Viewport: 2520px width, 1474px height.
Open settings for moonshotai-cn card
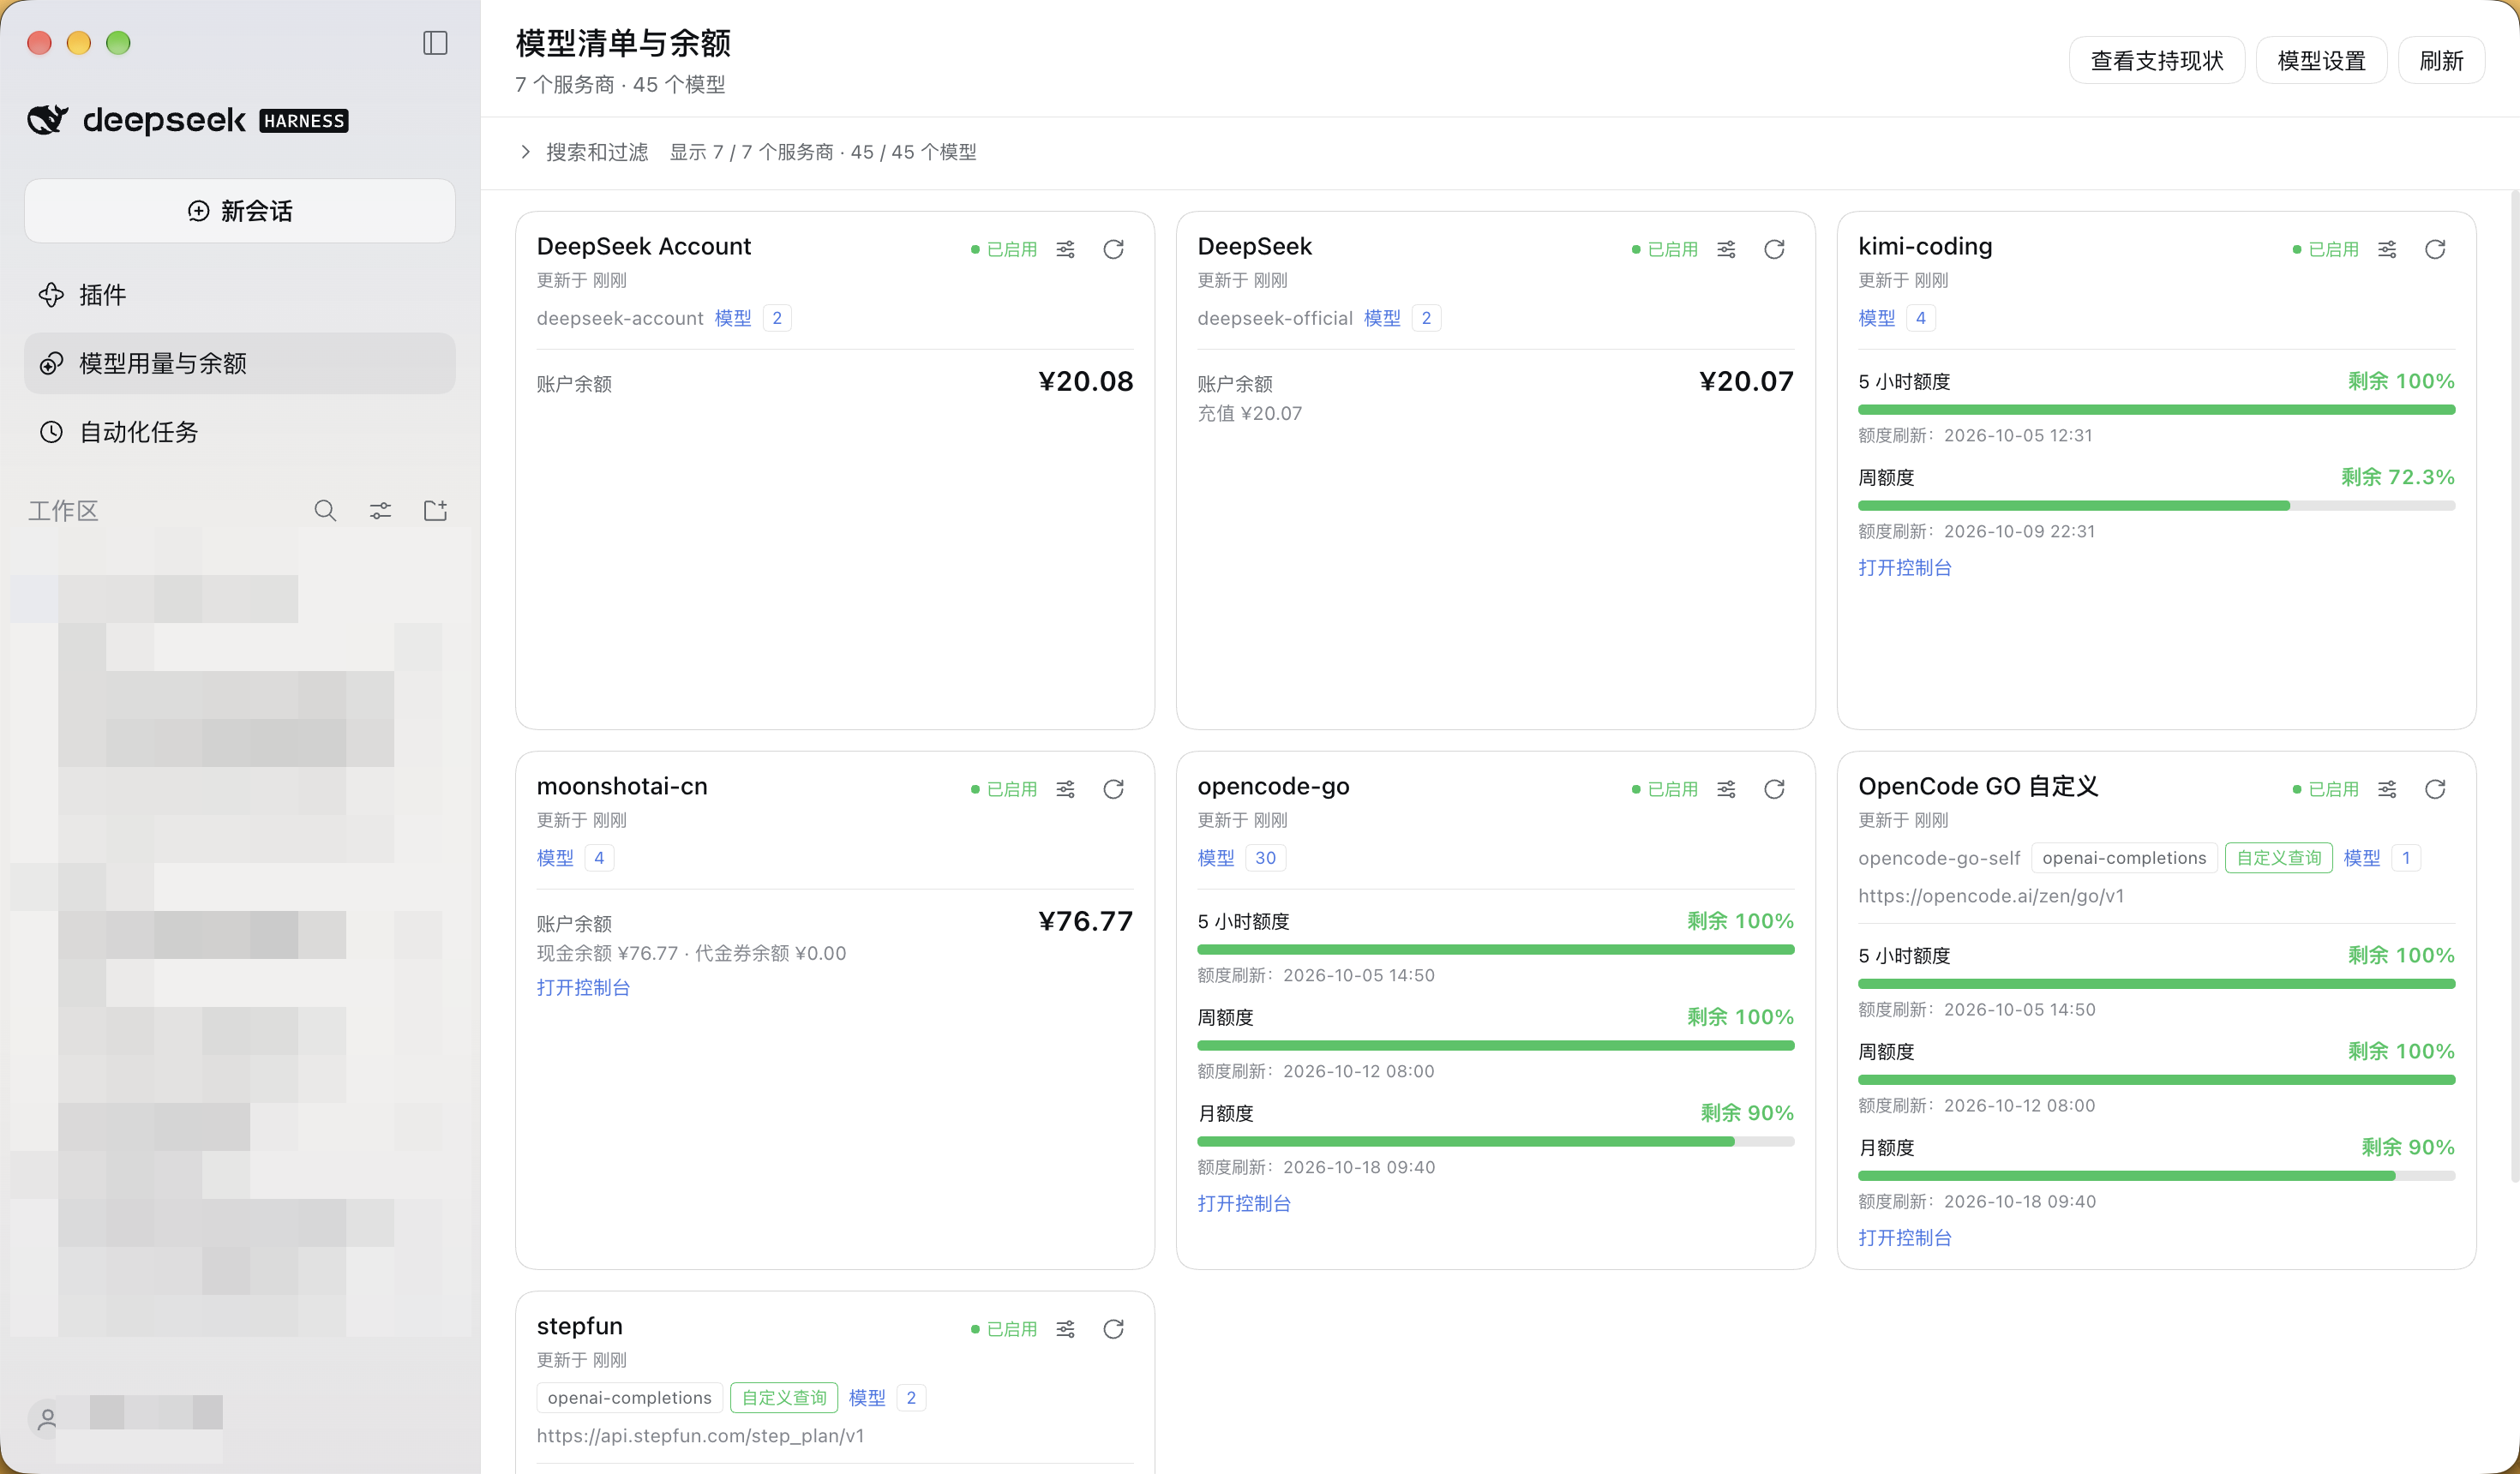click(x=1066, y=789)
